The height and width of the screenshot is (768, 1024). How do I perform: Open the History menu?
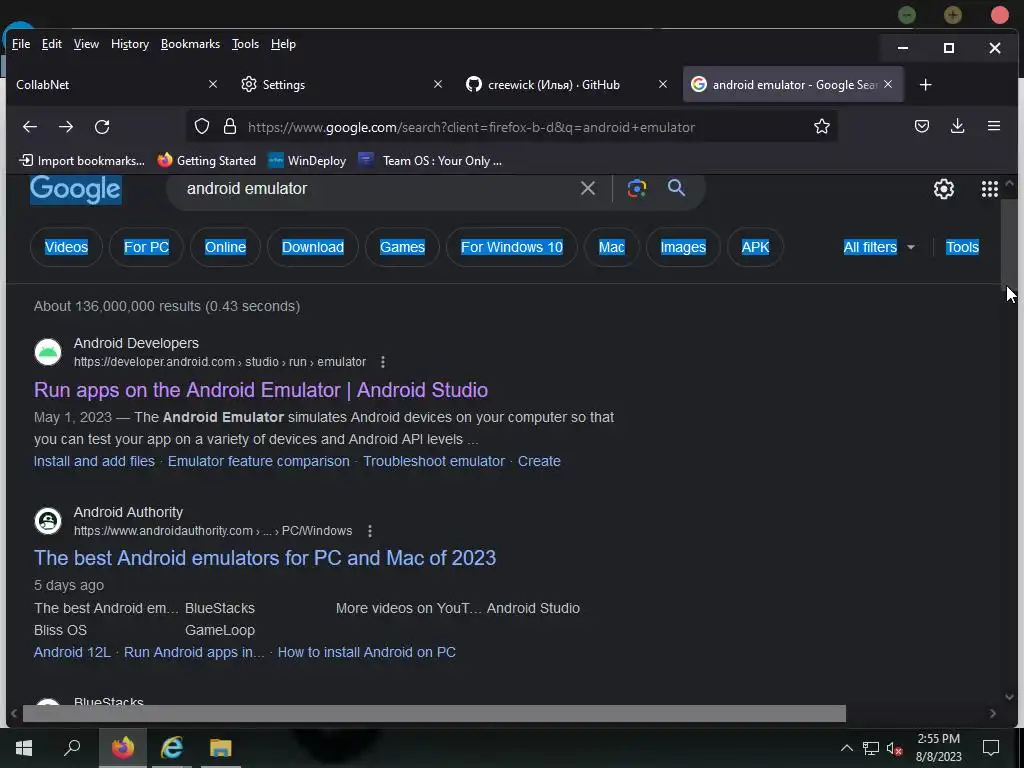[130, 44]
